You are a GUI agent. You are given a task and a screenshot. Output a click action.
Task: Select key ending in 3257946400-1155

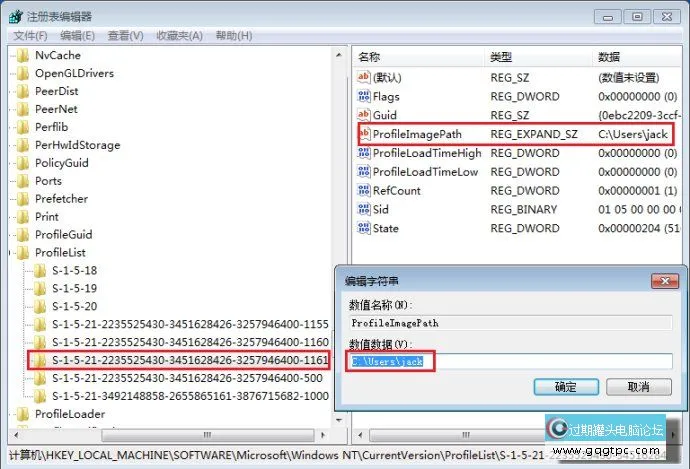pyautogui.click(x=190, y=324)
